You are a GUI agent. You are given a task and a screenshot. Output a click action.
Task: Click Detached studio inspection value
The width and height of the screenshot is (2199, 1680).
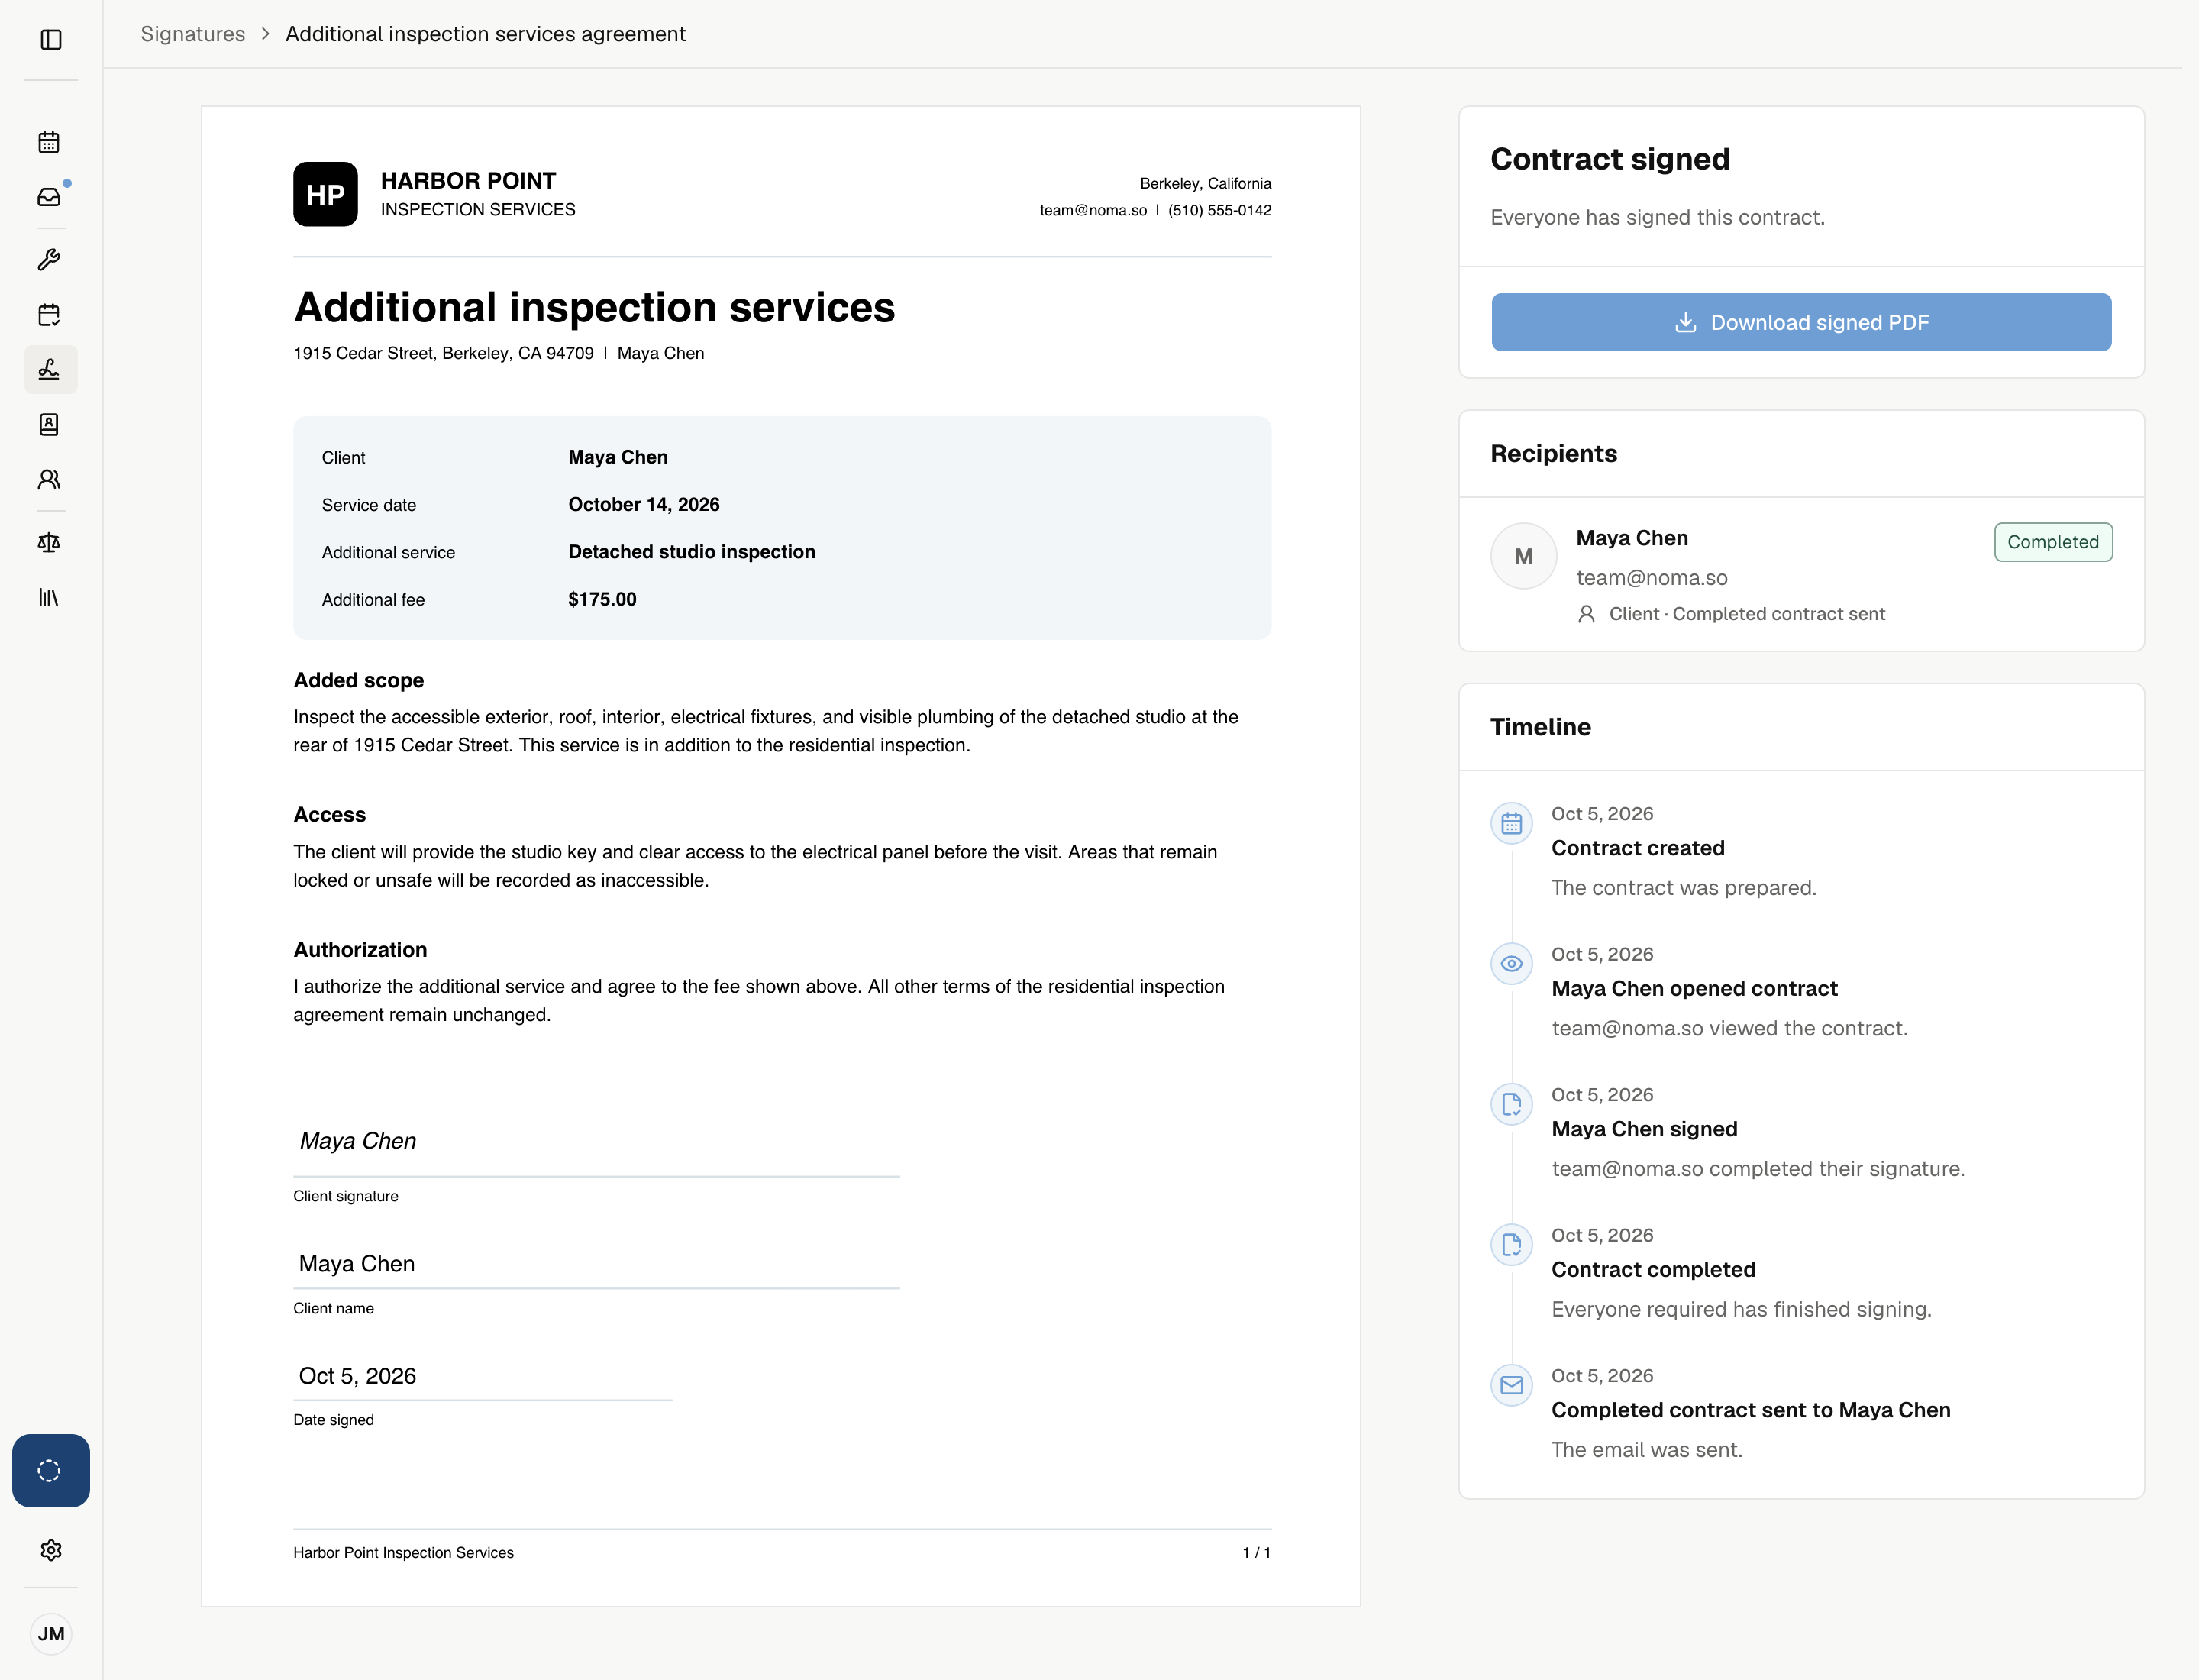click(x=692, y=552)
